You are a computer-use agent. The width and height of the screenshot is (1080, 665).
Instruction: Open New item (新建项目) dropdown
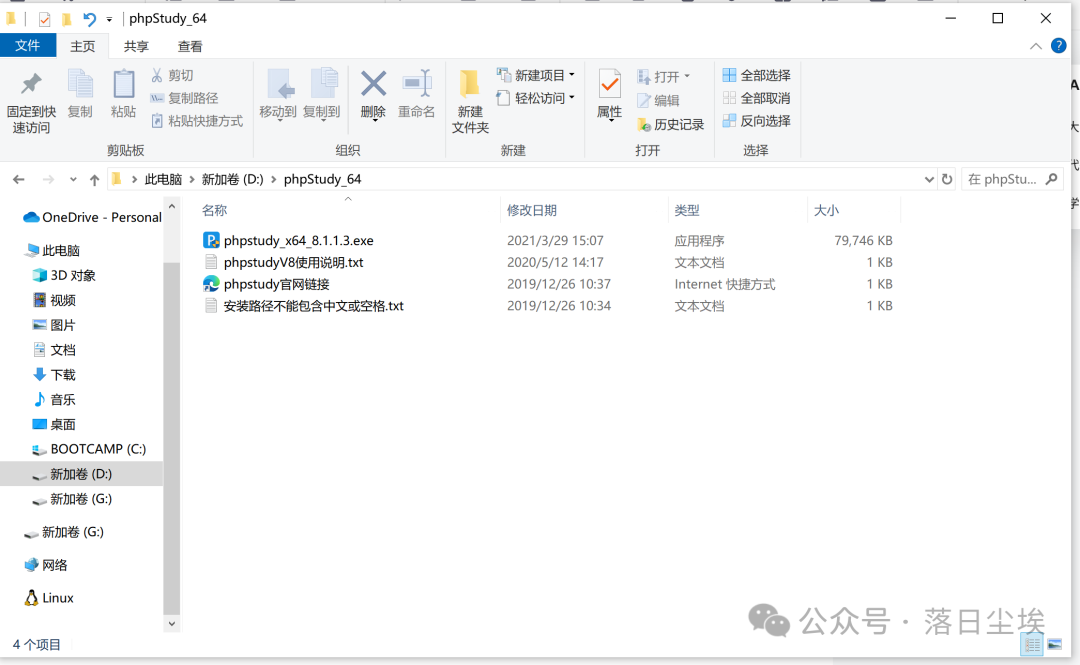coord(536,75)
